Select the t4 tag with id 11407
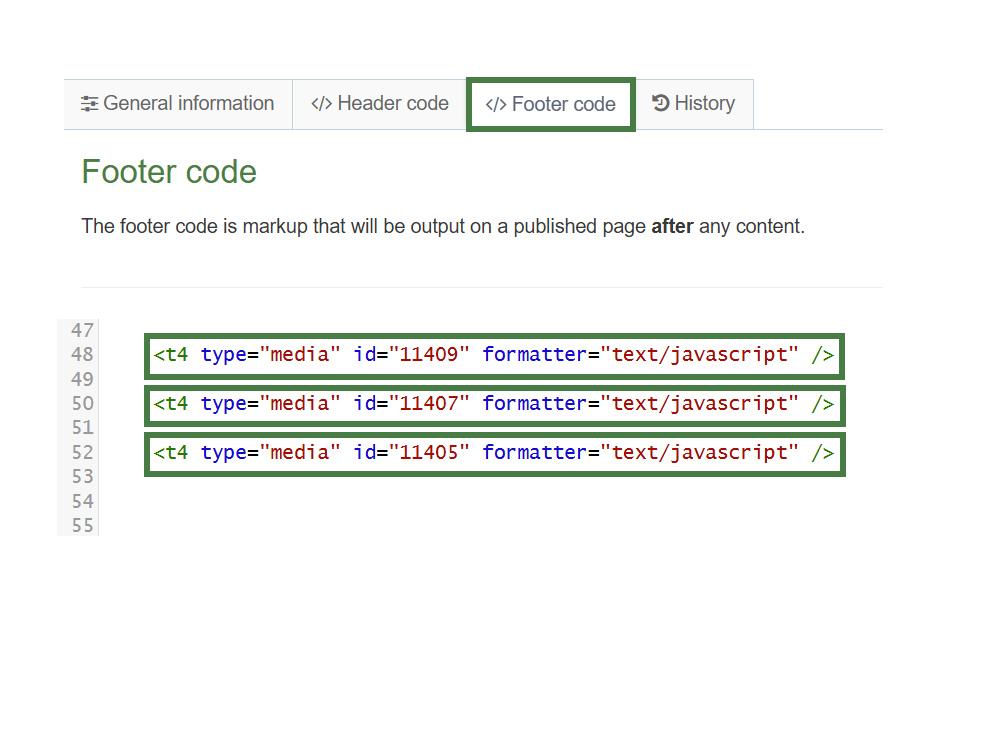1000x750 pixels. point(494,404)
